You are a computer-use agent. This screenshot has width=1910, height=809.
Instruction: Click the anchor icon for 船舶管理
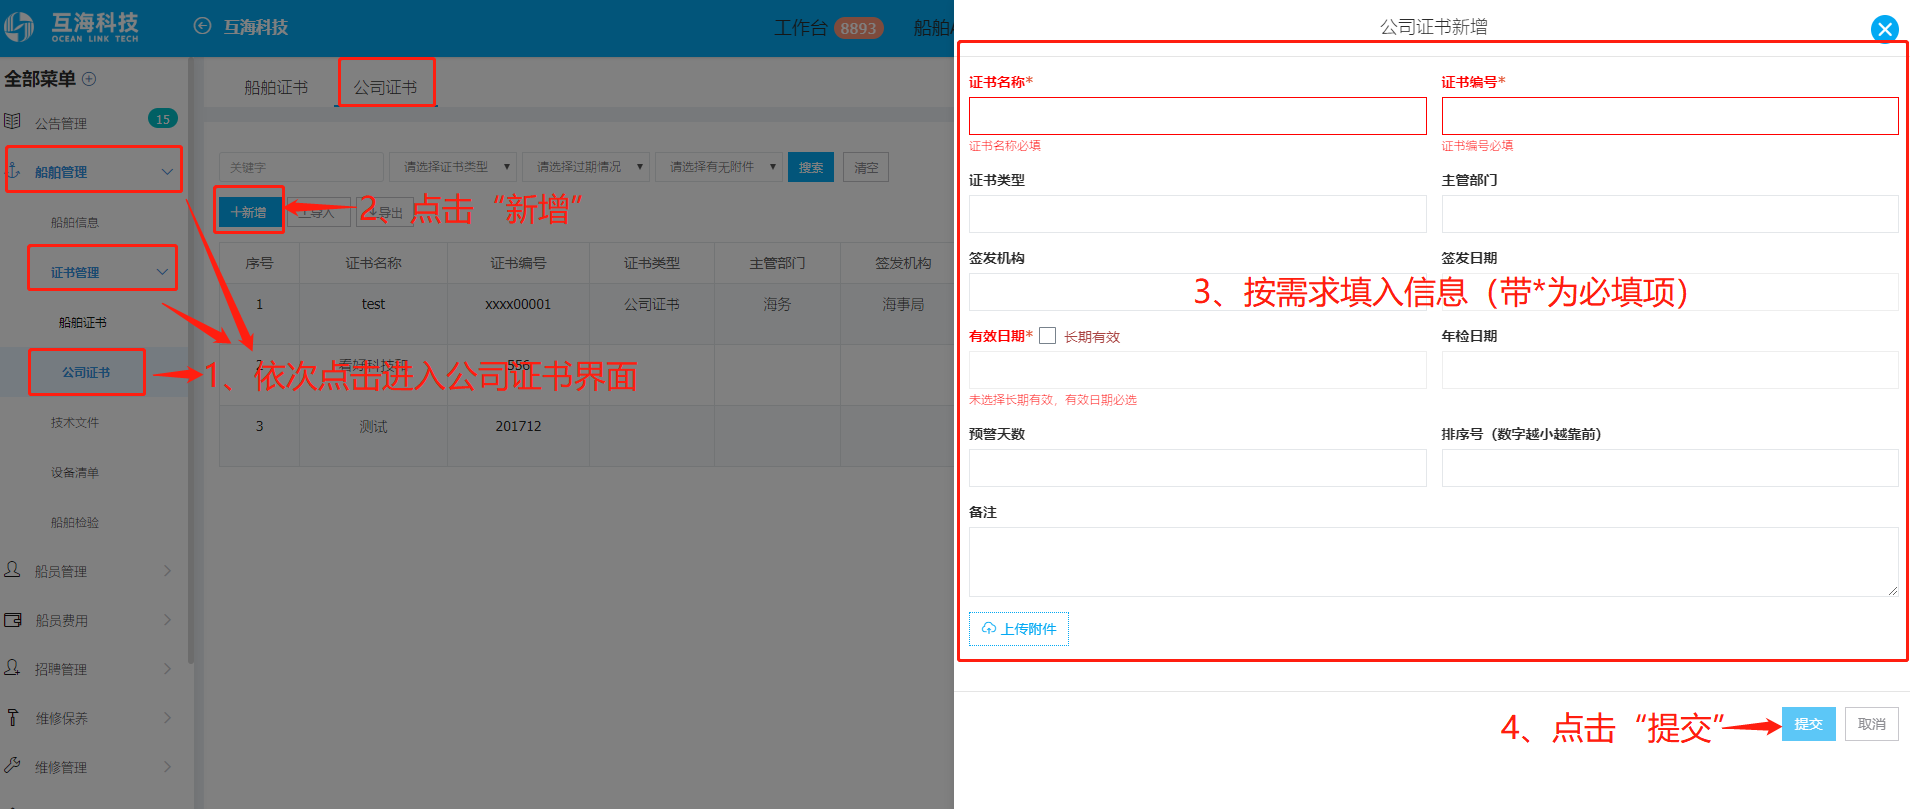point(14,170)
